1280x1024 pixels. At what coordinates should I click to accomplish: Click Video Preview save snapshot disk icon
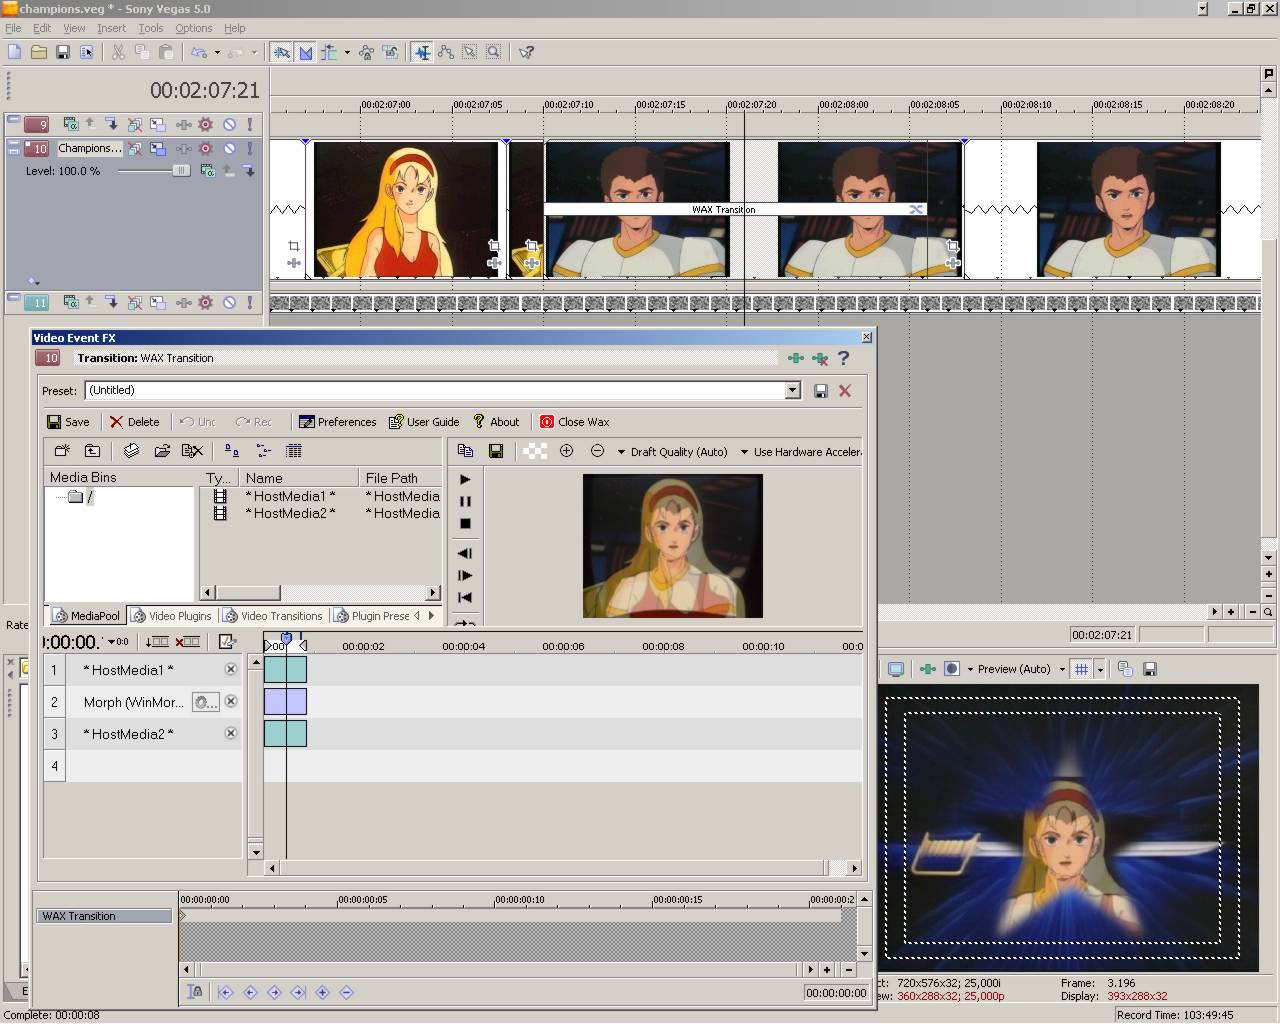click(1149, 669)
